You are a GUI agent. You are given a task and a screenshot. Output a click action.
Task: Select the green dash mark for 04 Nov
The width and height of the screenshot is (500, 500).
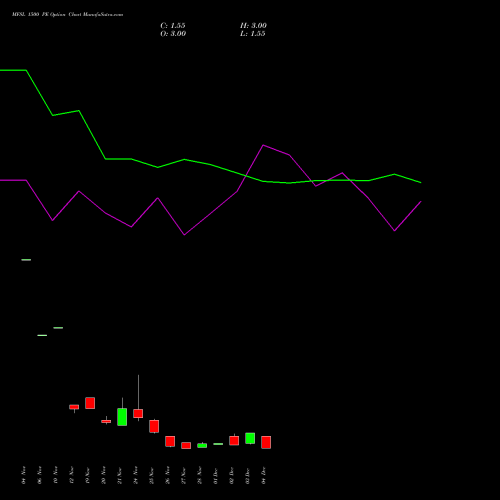26,260
